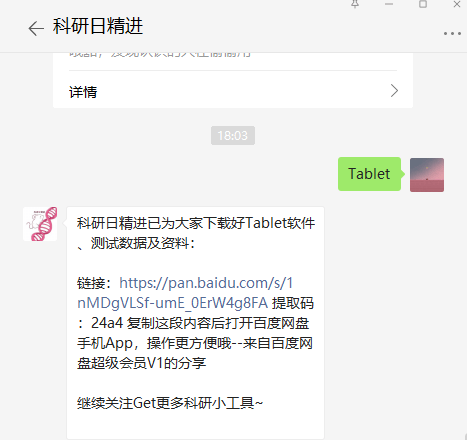The image size is (467, 440).
Task: Select the green Tablet message bubble
Action: [x=369, y=174]
